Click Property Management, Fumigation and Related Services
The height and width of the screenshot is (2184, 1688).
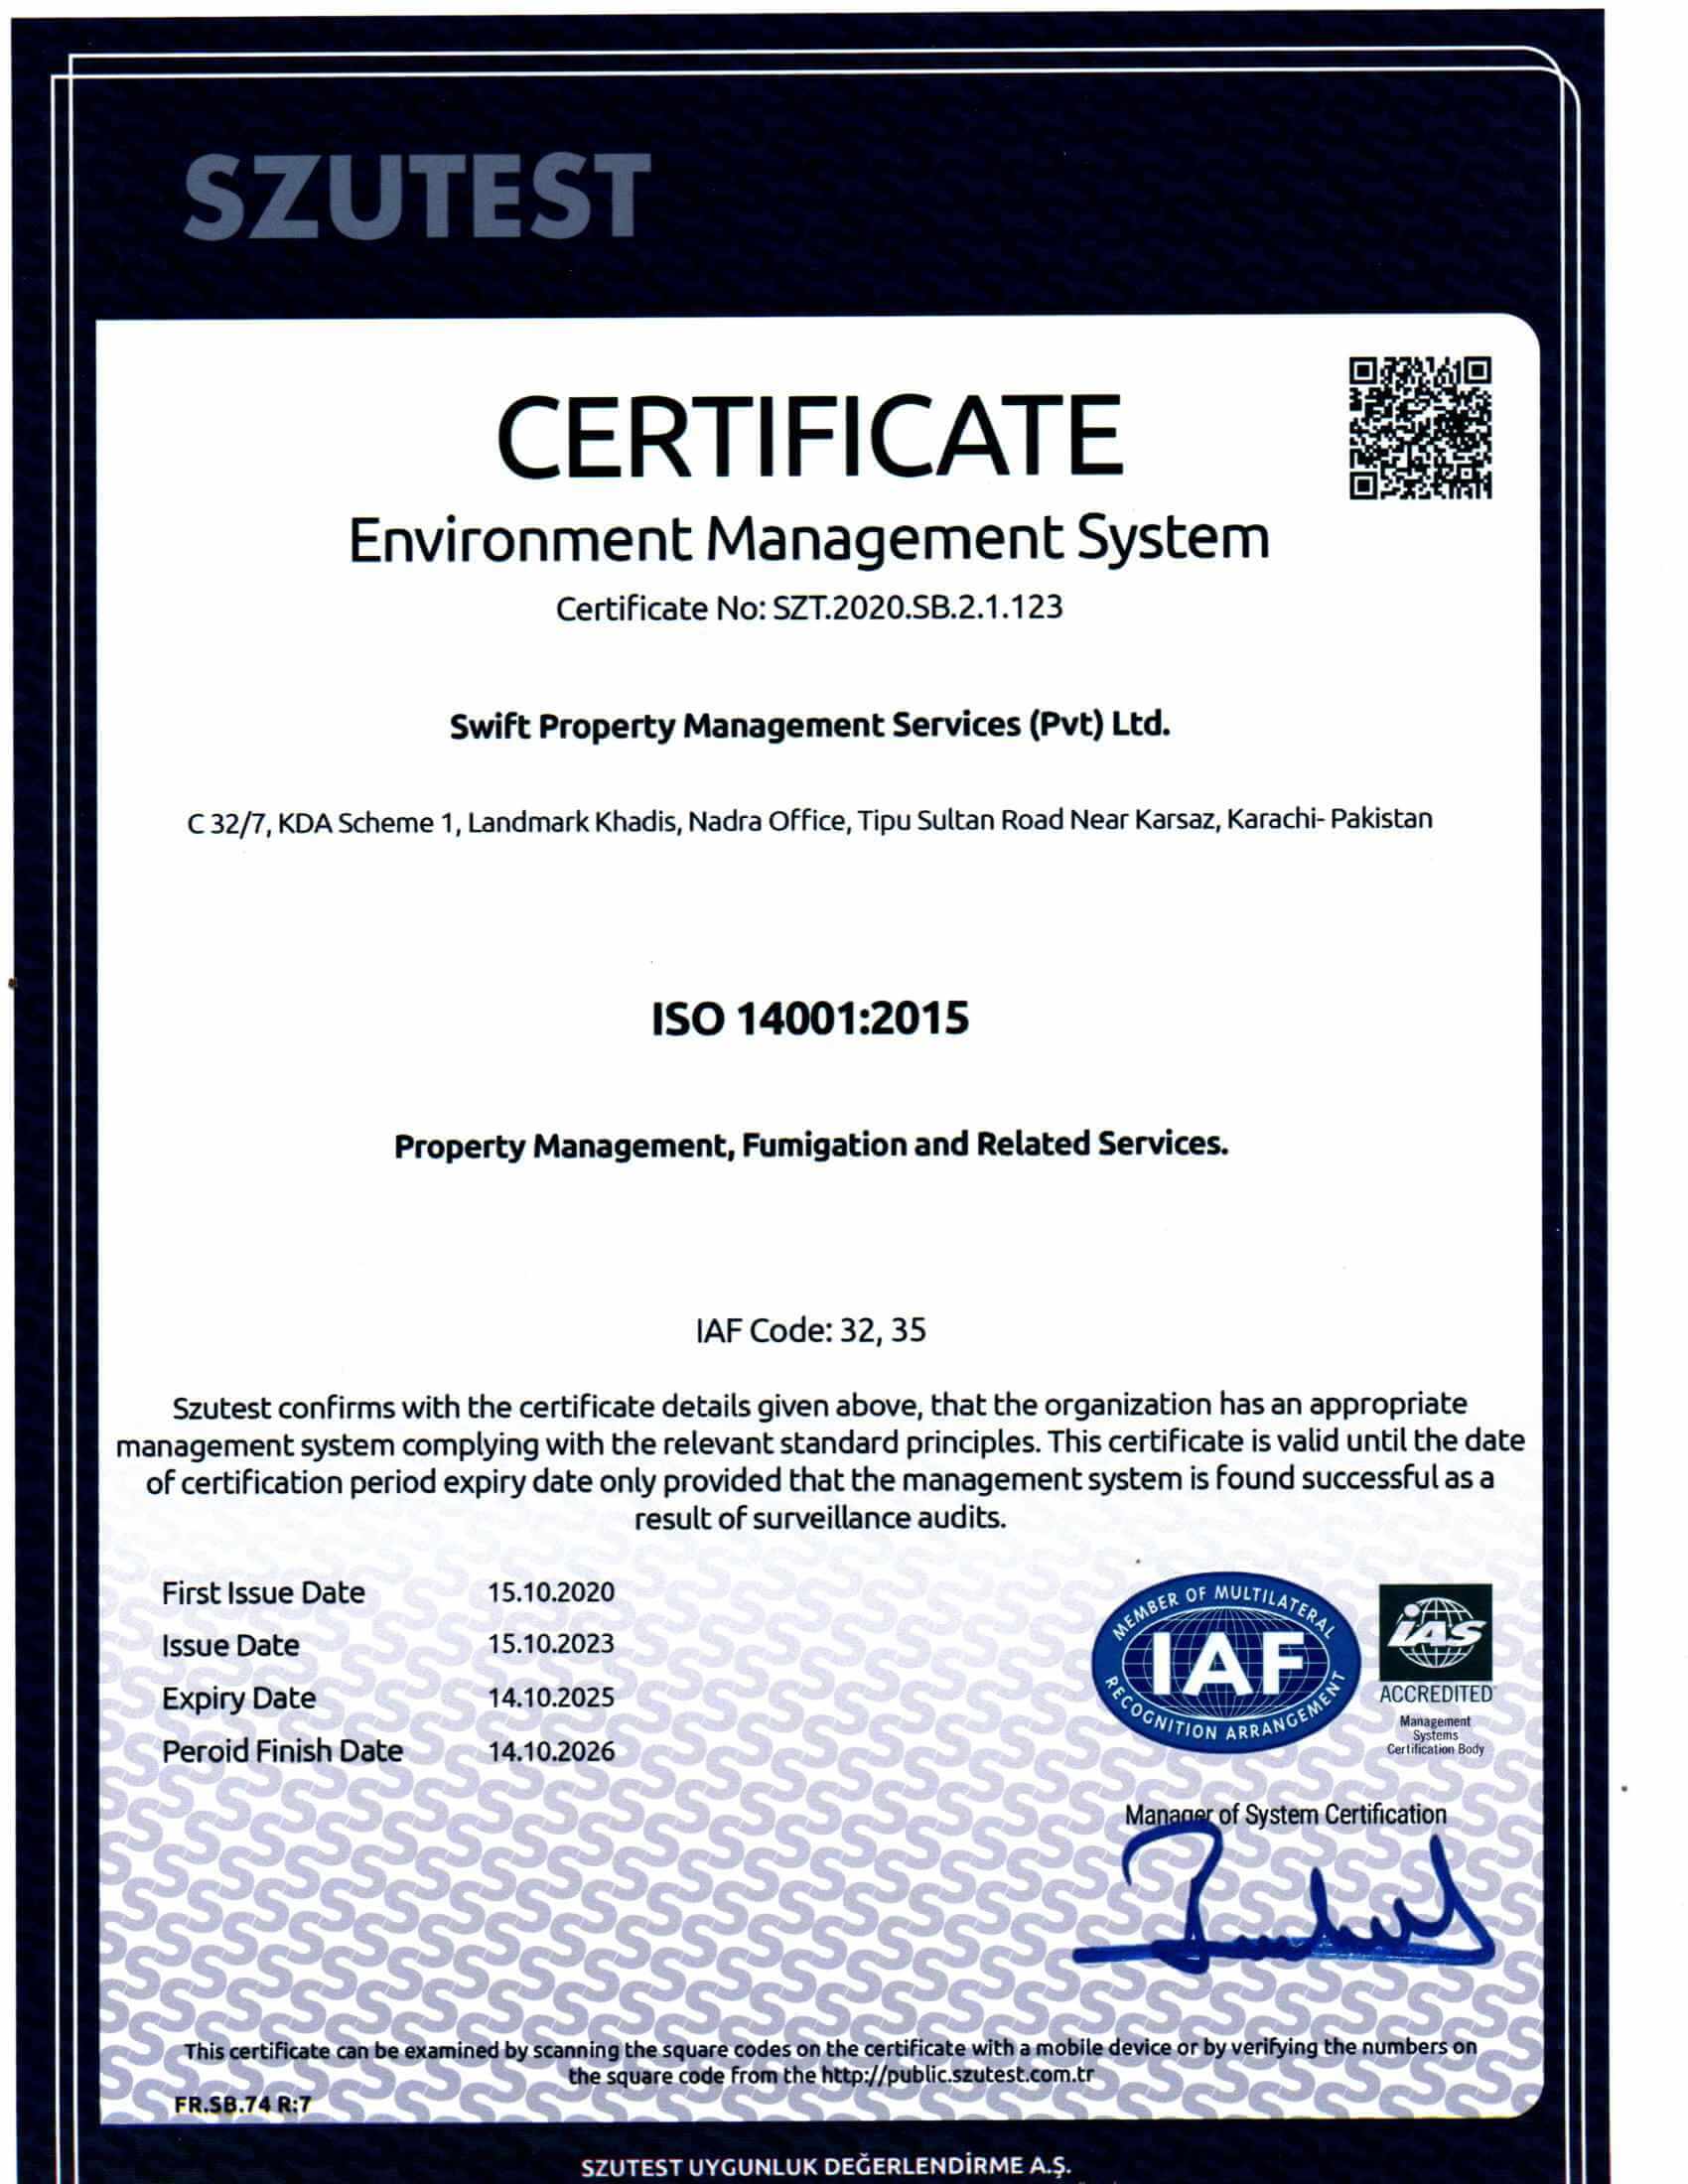(810, 1145)
